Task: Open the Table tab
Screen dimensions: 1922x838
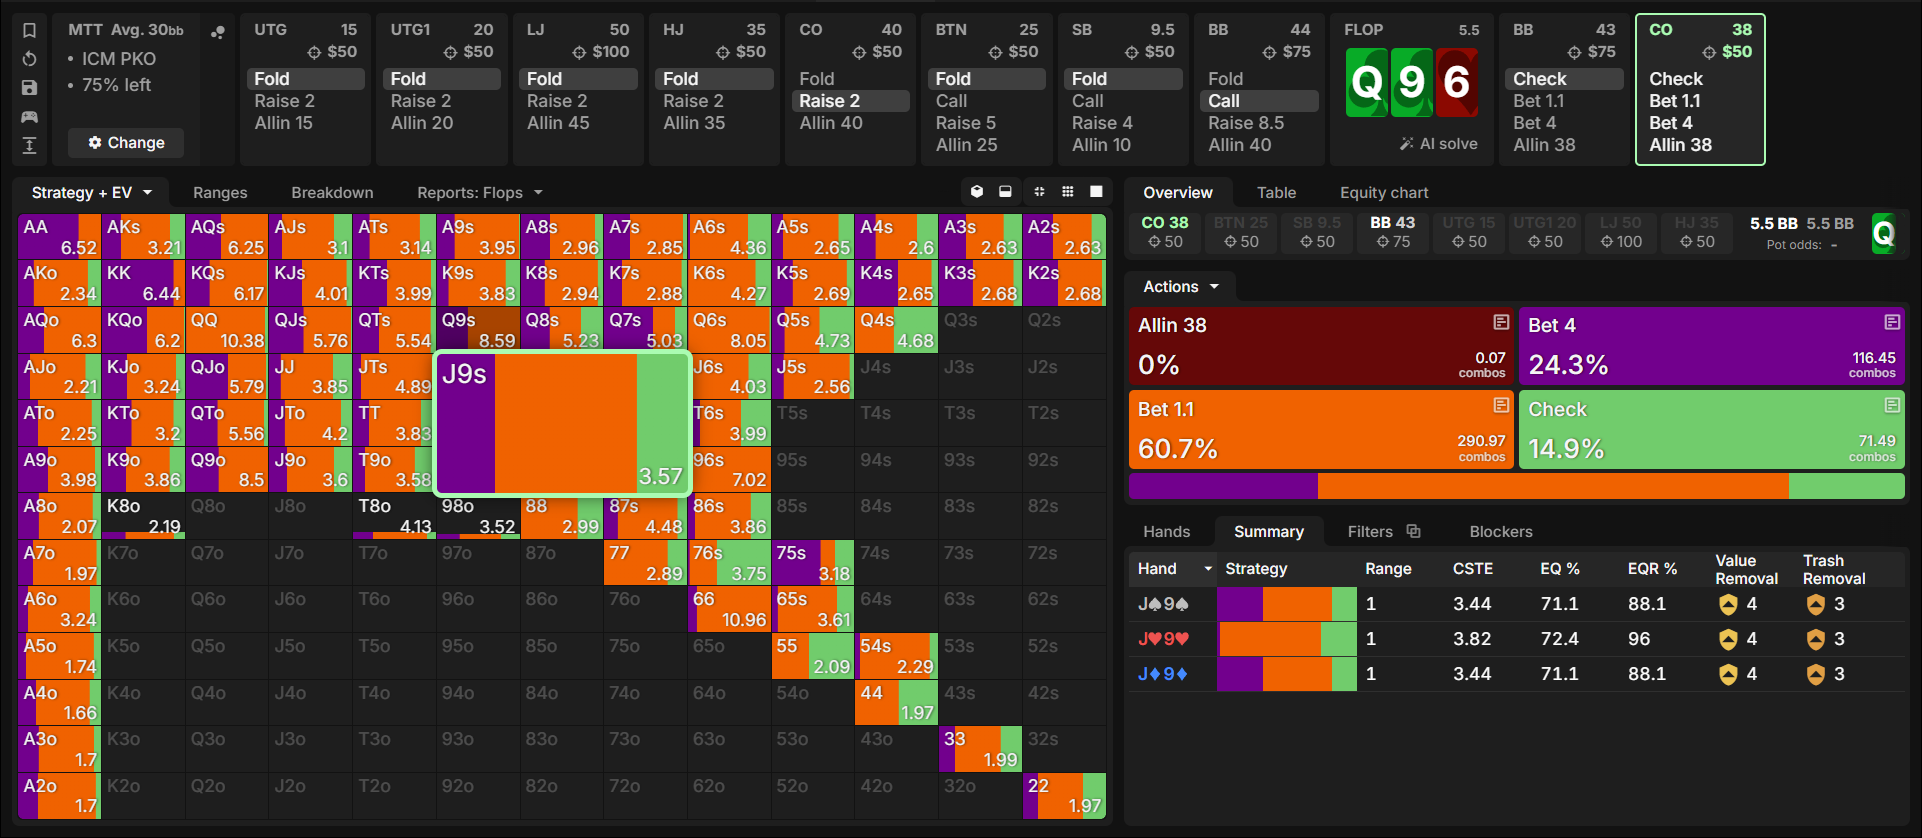Action: click(x=1276, y=193)
